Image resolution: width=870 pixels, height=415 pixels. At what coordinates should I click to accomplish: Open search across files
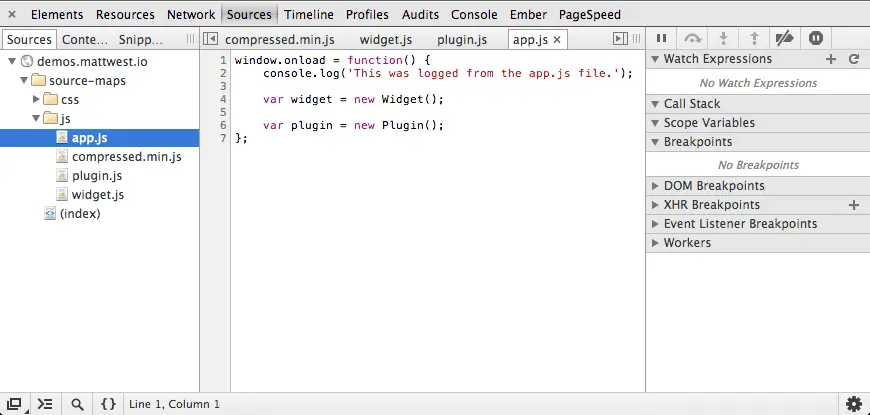pos(78,404)
